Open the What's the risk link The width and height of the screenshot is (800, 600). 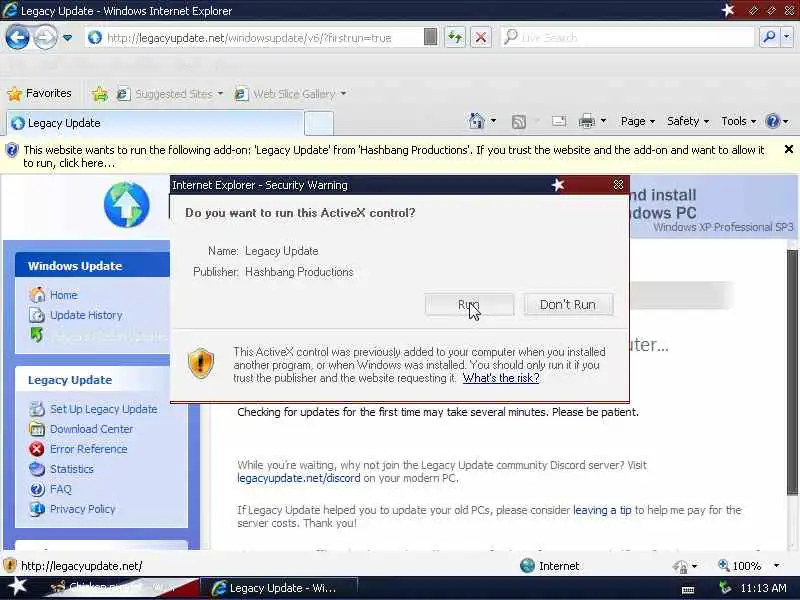[501, 378]
